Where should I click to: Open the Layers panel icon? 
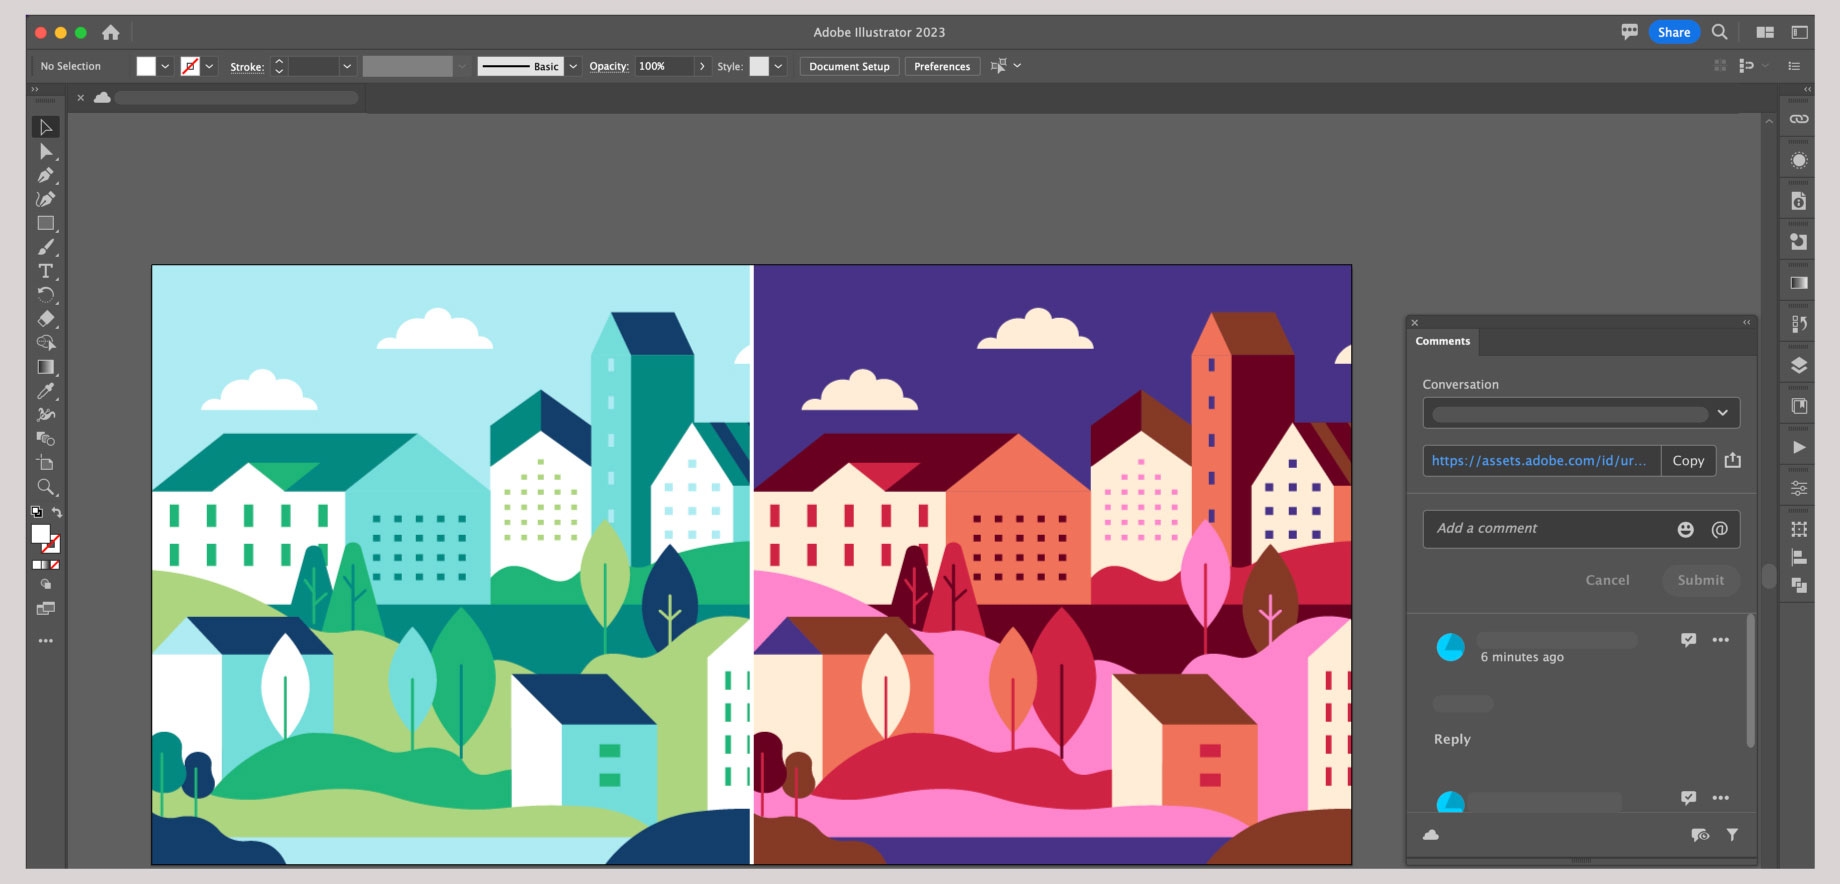pos(1798,365)
